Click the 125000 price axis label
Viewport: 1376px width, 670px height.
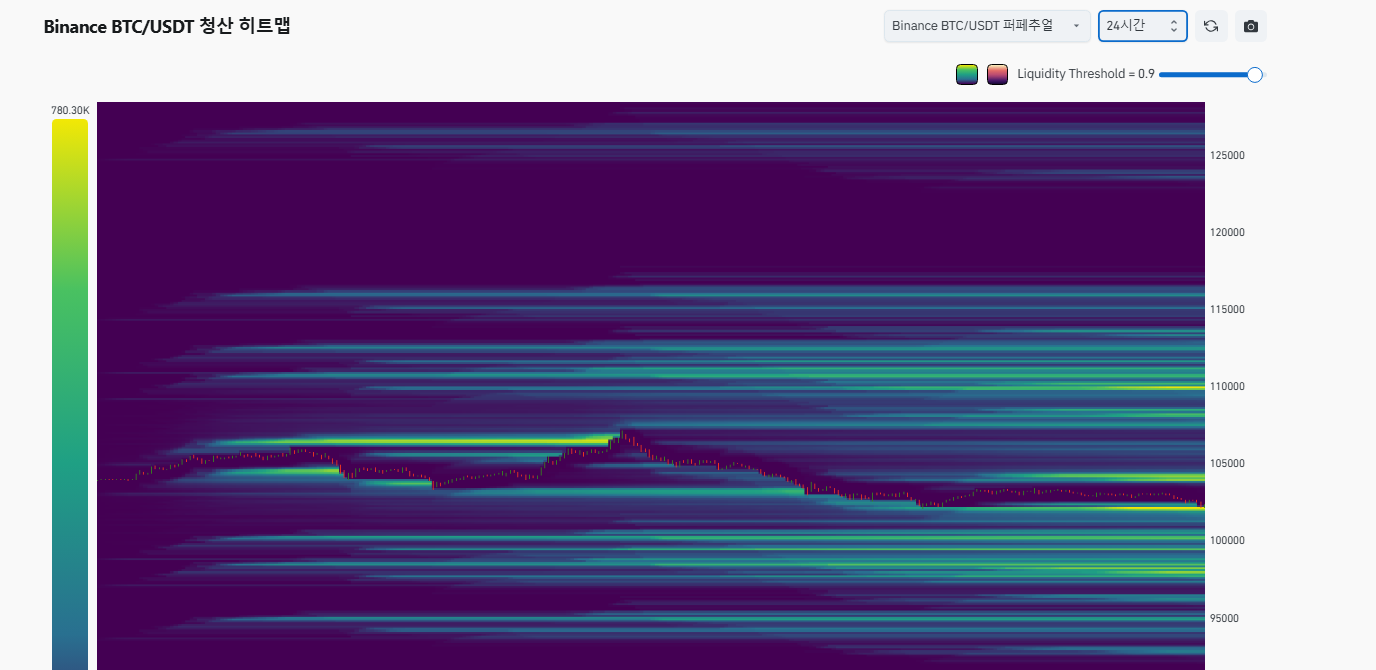point(1227,156)
